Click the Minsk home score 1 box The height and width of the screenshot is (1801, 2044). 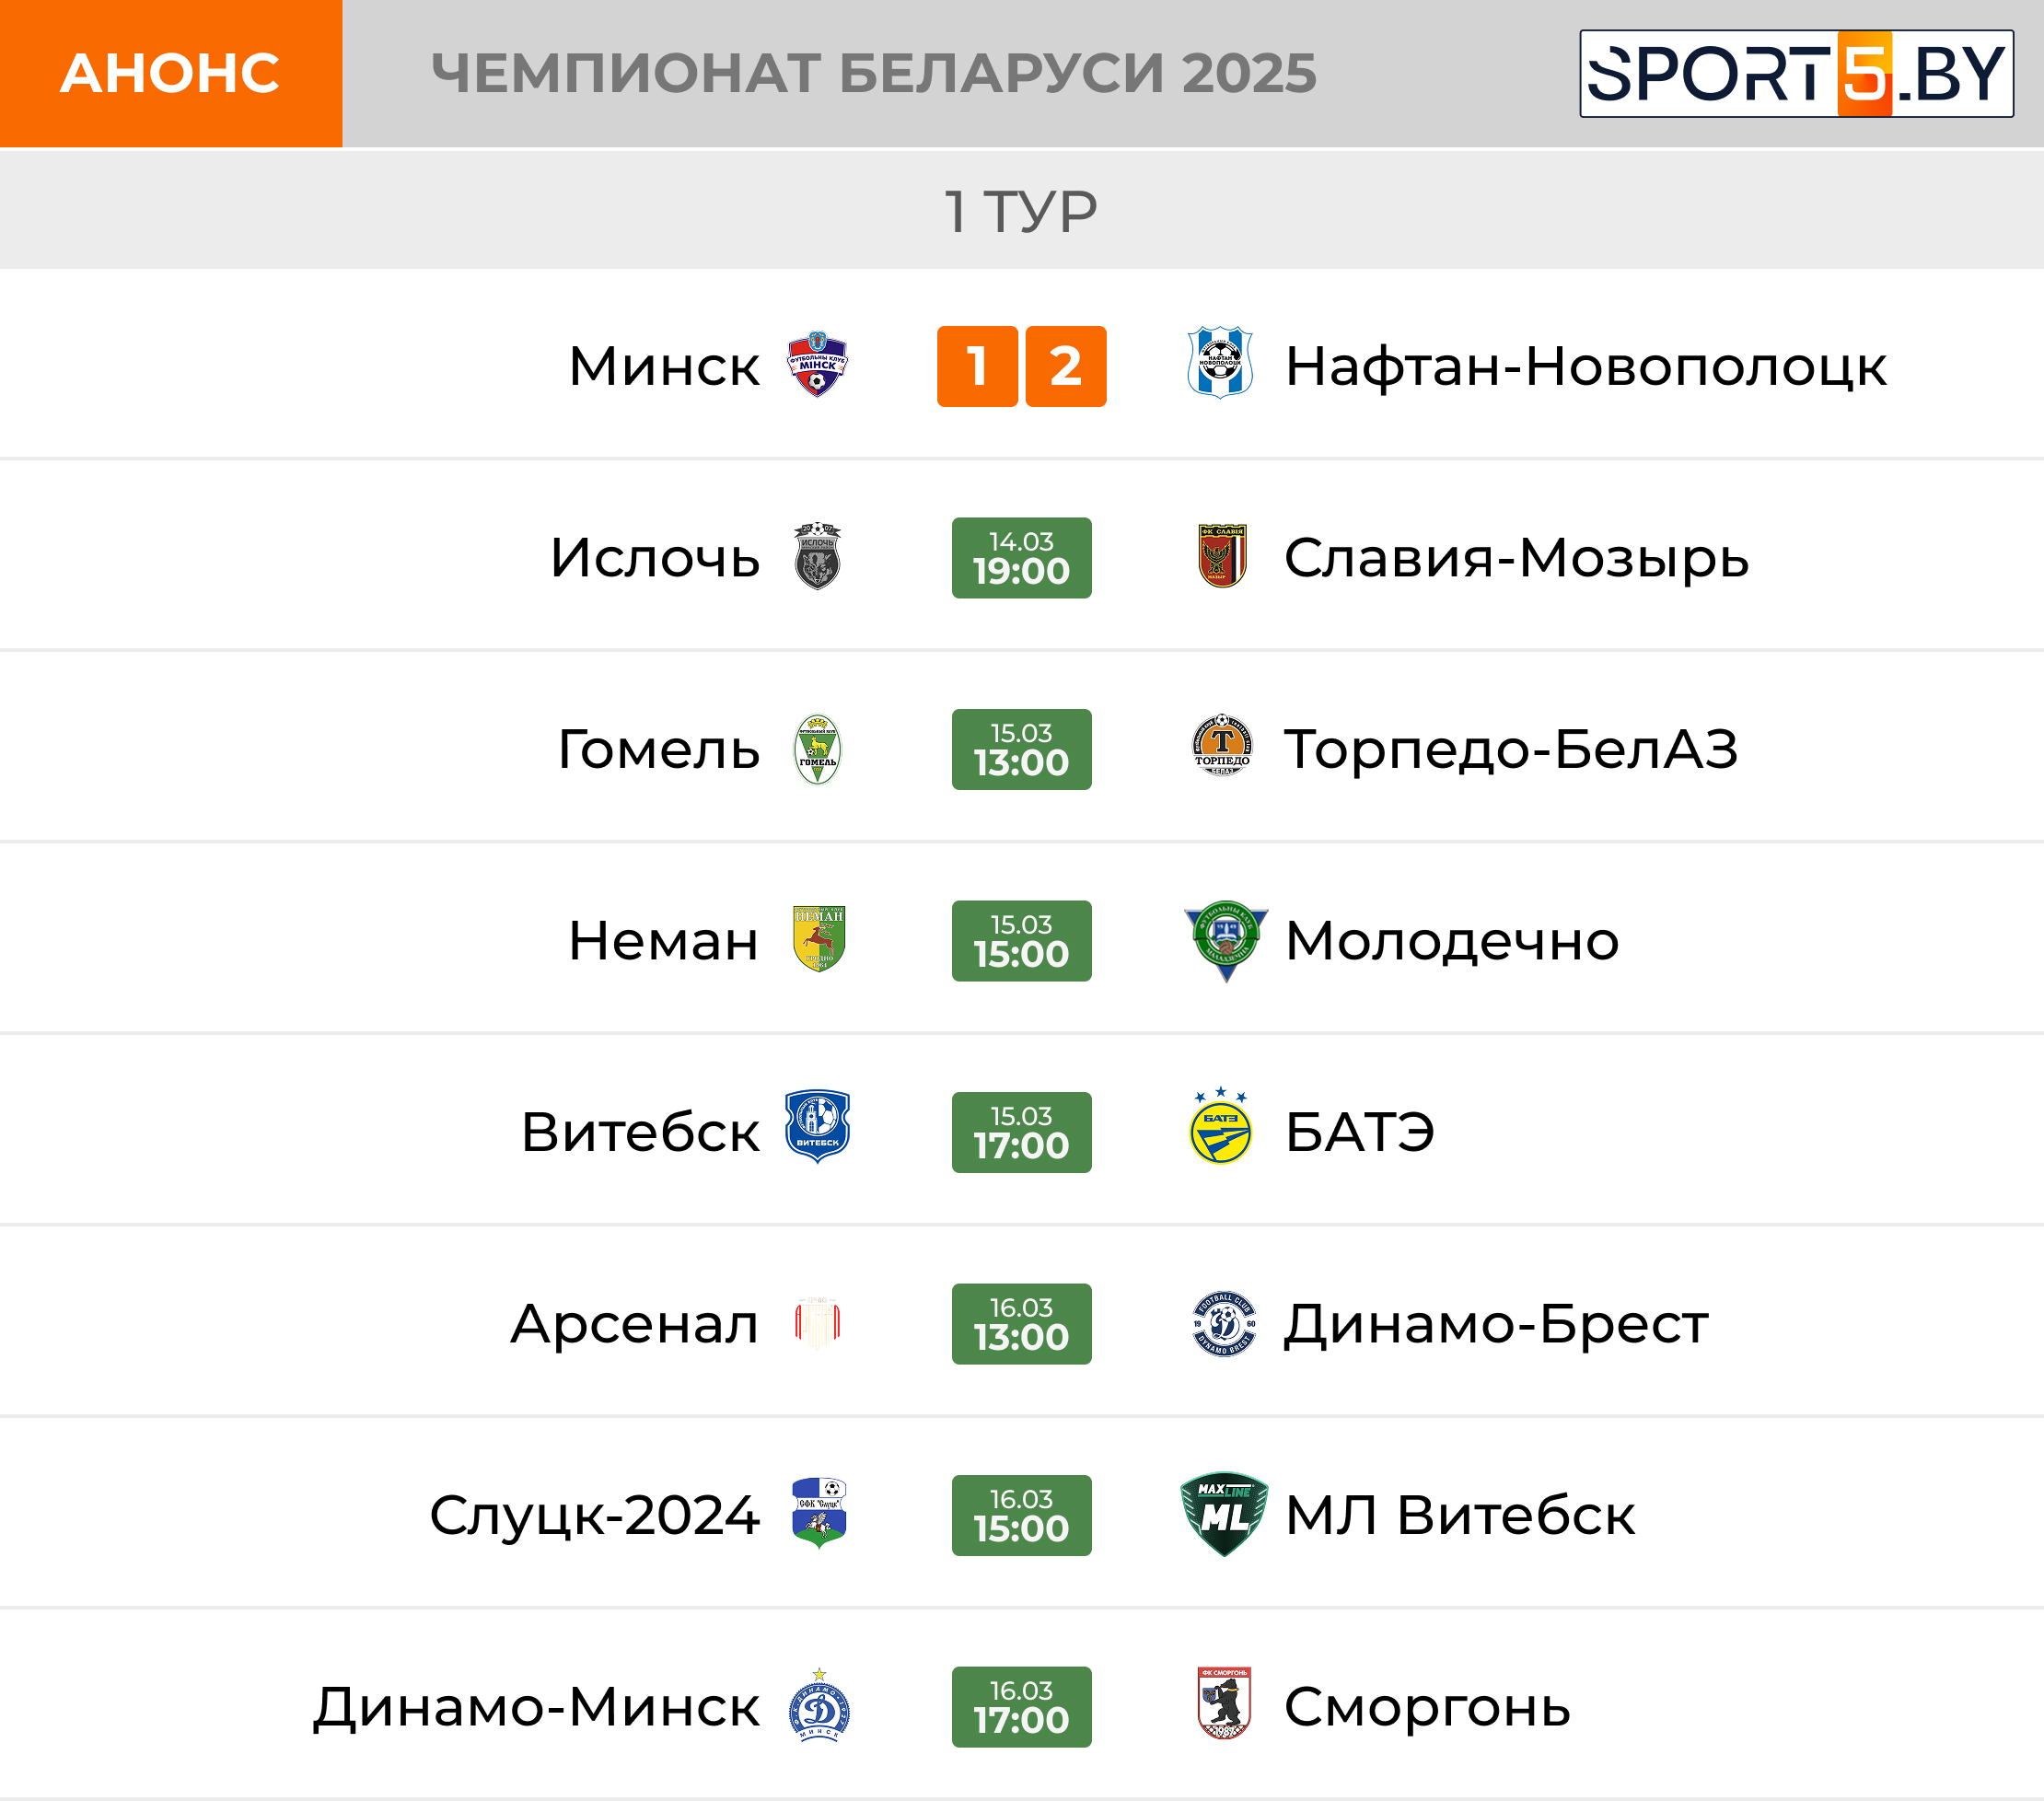point(977,366)
